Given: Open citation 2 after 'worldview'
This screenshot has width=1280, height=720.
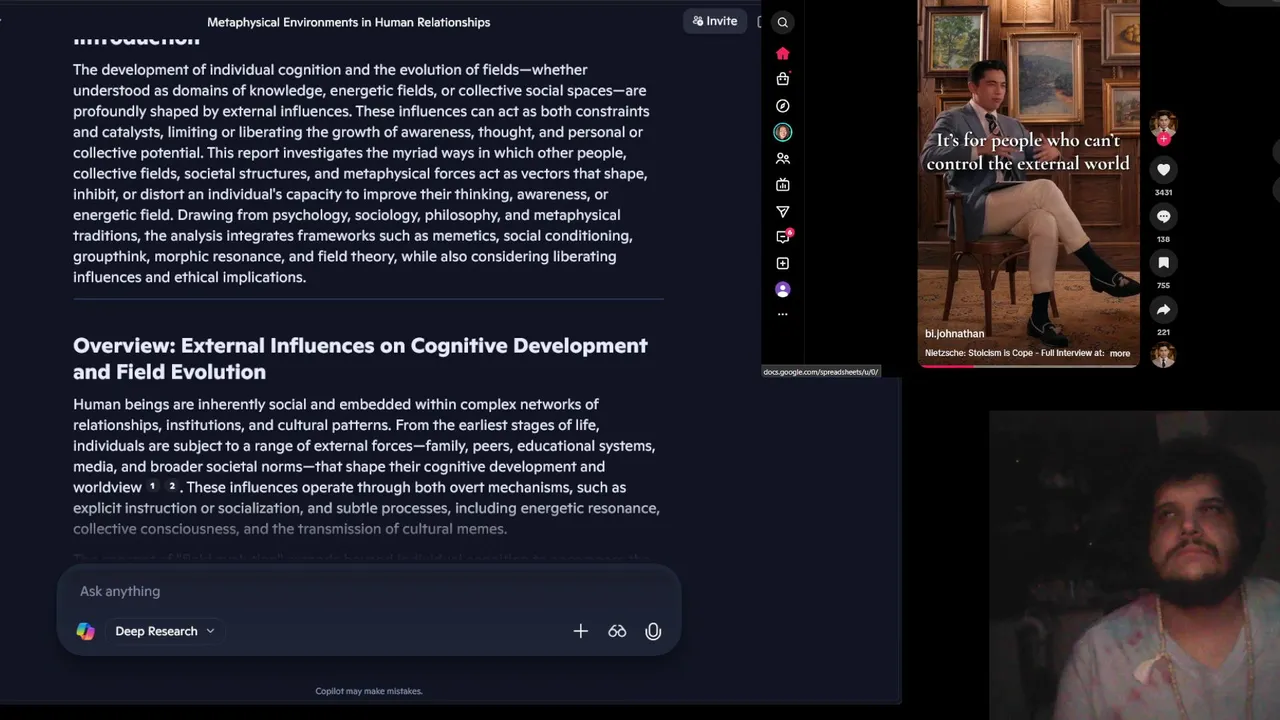Looking at the screenshot, I should click(x=172, y=487).
